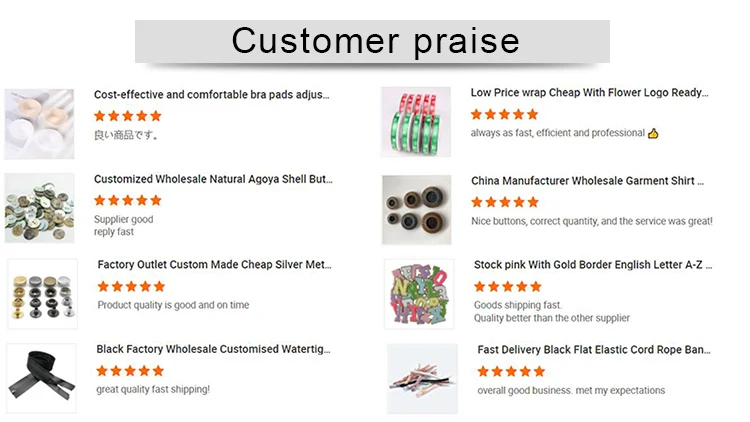This screenshot has height=422, width=750.
Task: Click the 'Customer praise' header banner
Action: pos(372,41)
